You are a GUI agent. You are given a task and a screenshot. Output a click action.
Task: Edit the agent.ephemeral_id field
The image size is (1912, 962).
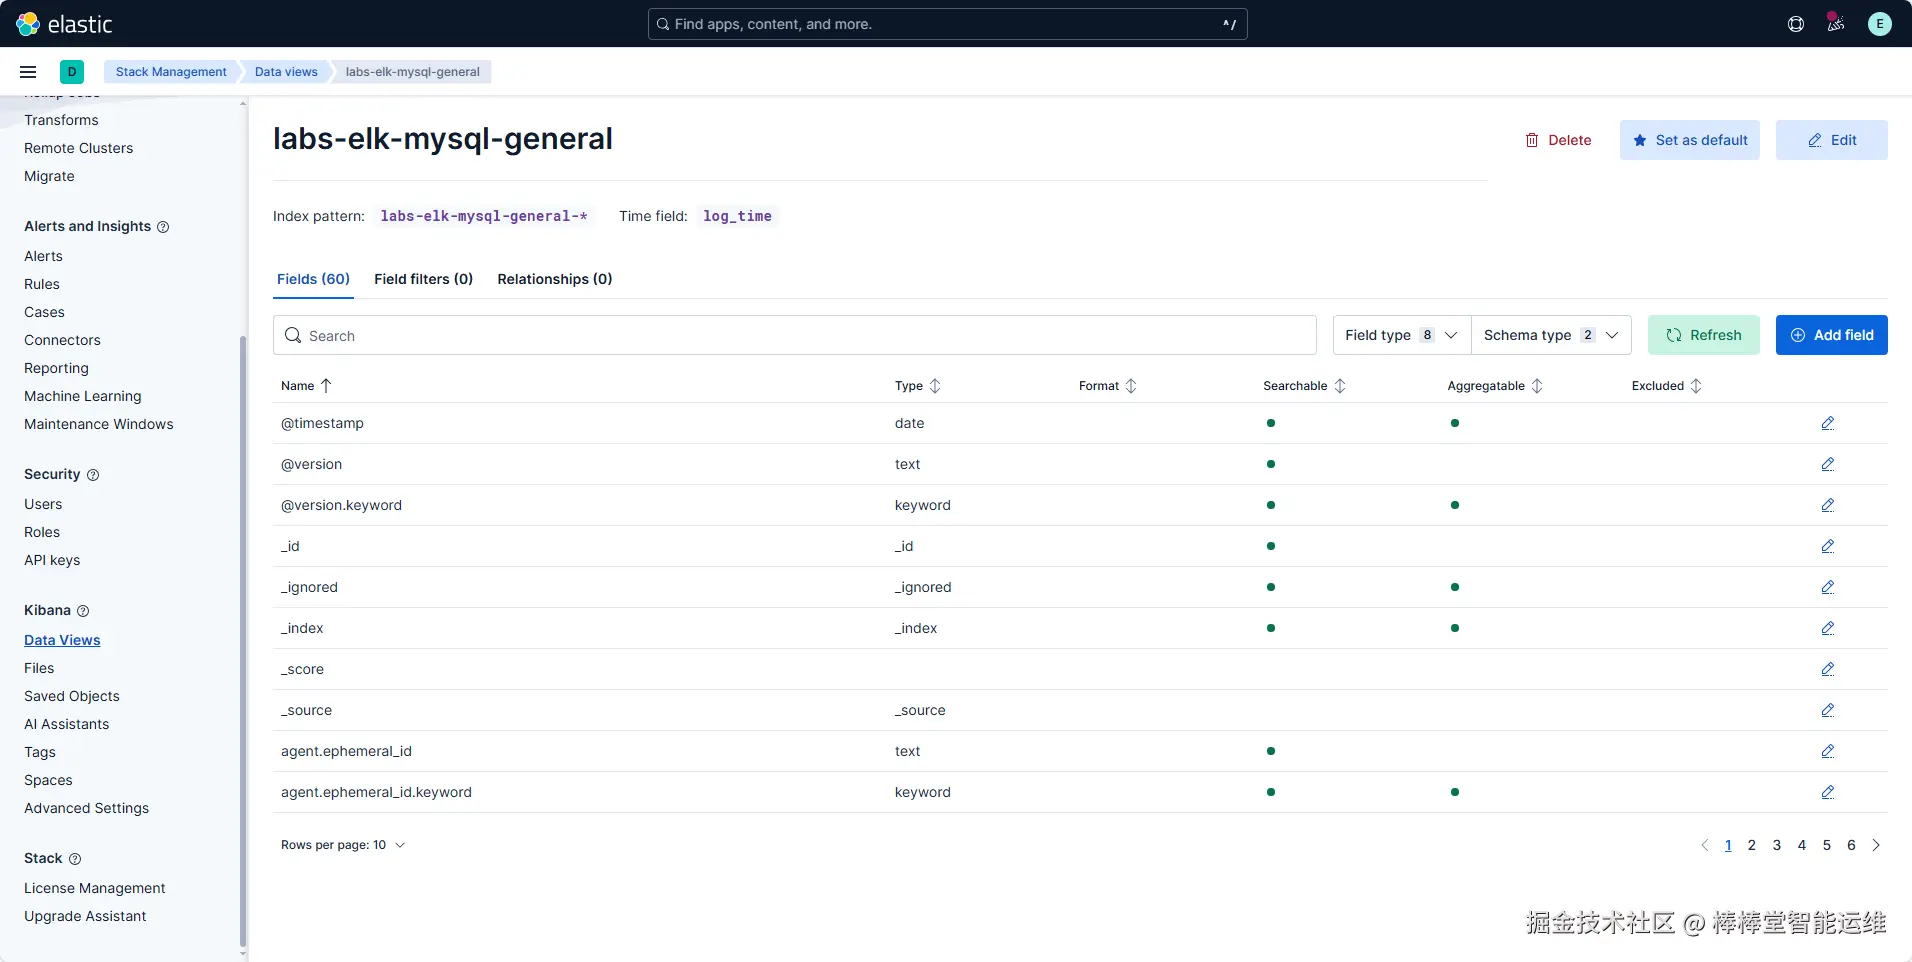[1828, 751]
